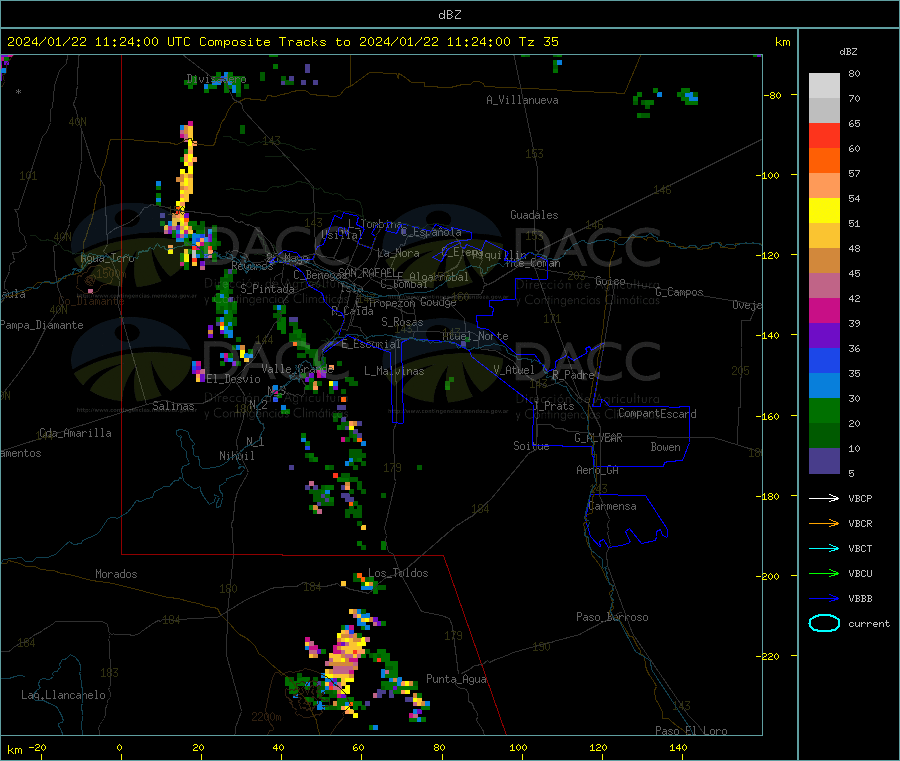900x761 pixels.
Task: Pick the green 20 dBZ color swatch
Action: pyautogui.click(x=824, y=410)
